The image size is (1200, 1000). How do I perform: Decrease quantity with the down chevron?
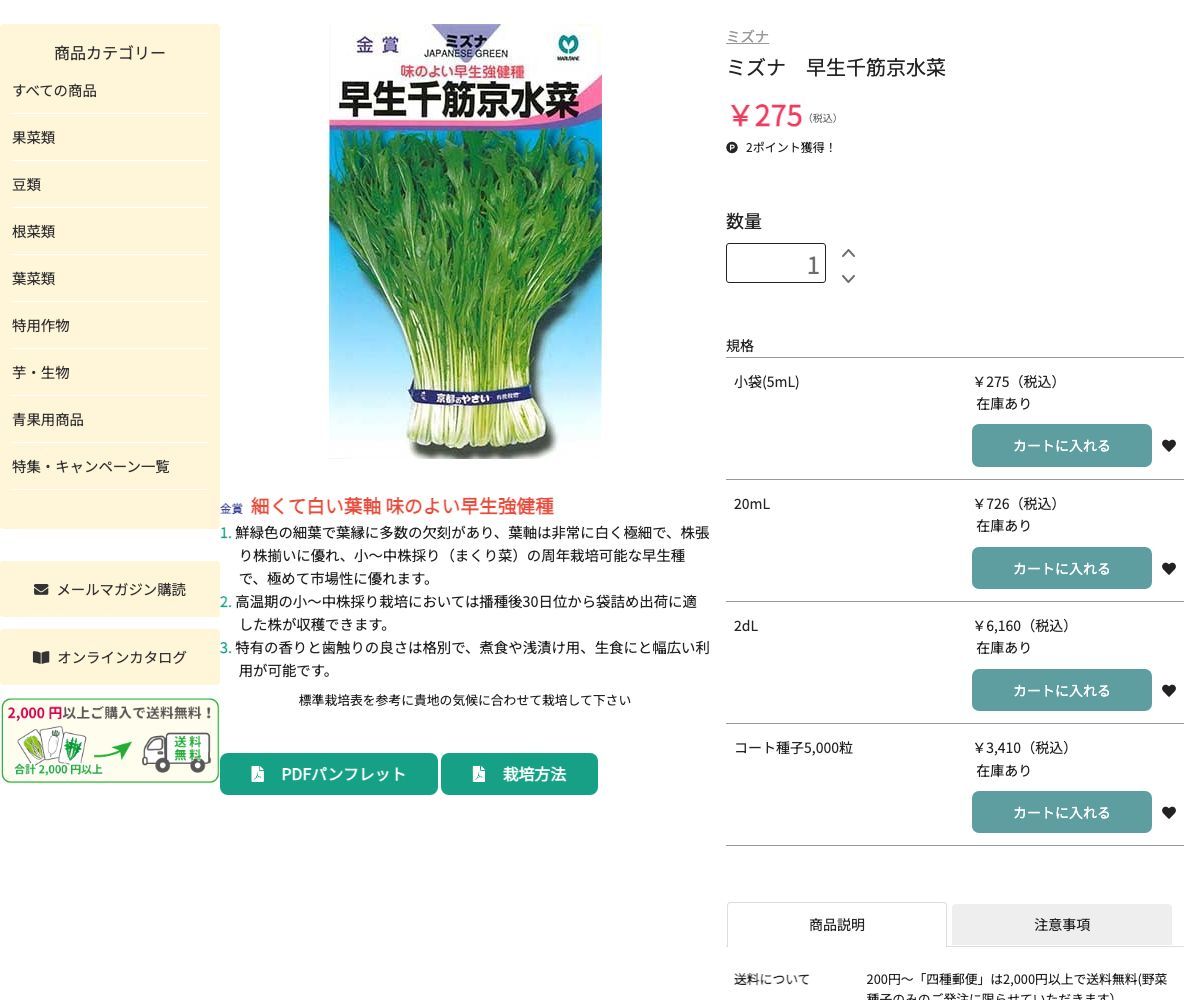tap(848, 279)
